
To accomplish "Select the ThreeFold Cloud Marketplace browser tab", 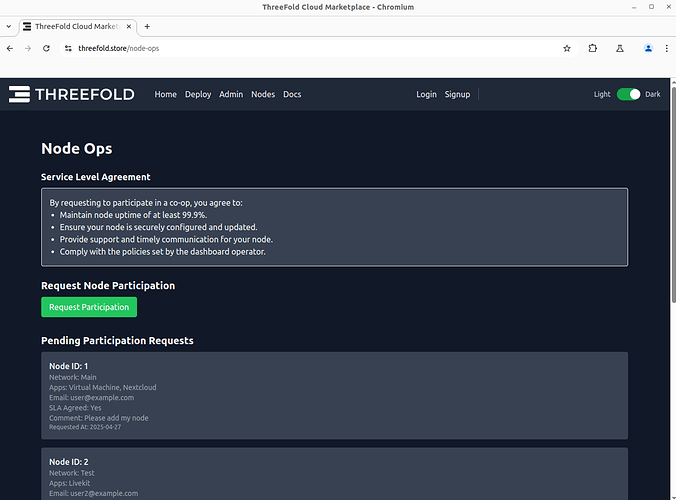I will pos(78,26).
